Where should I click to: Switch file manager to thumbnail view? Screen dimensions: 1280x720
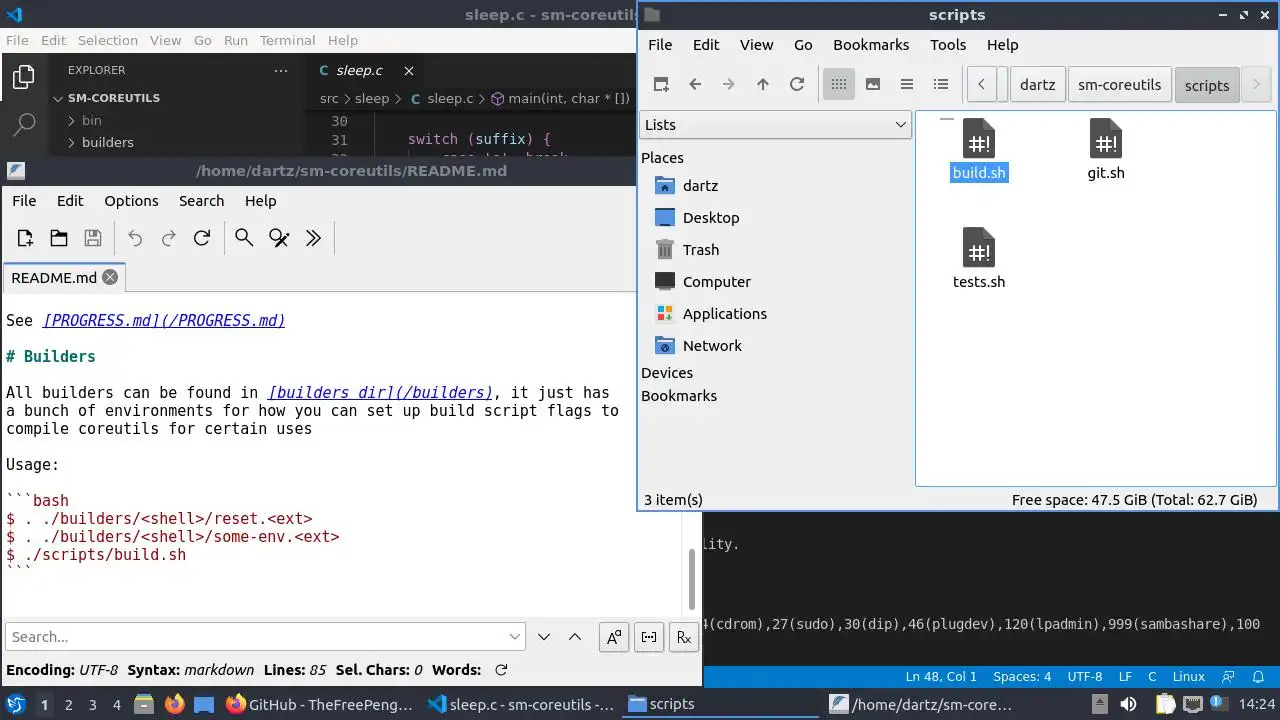(873, 84)
